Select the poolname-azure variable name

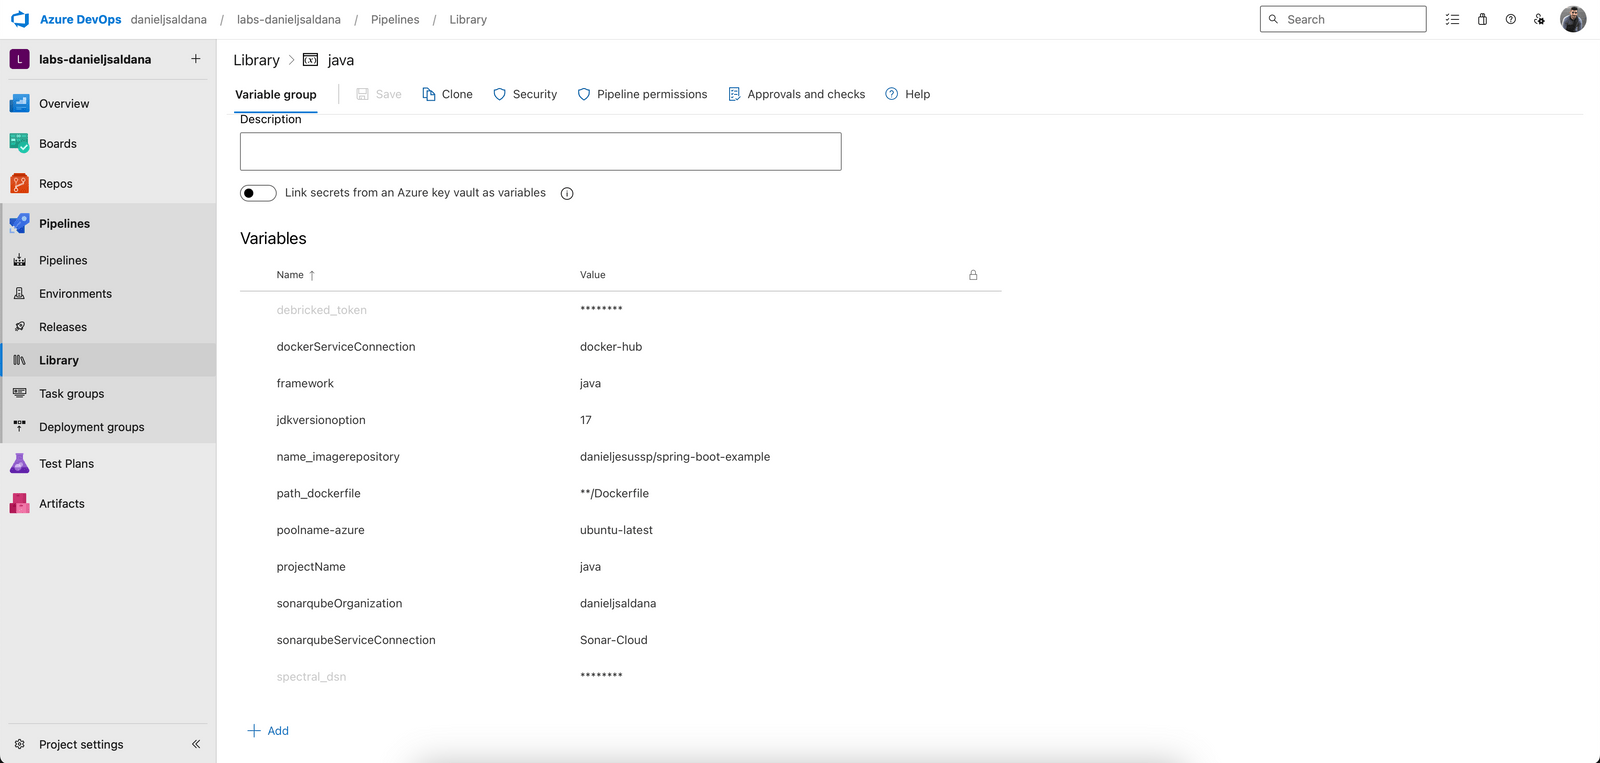tap(320, 530)
